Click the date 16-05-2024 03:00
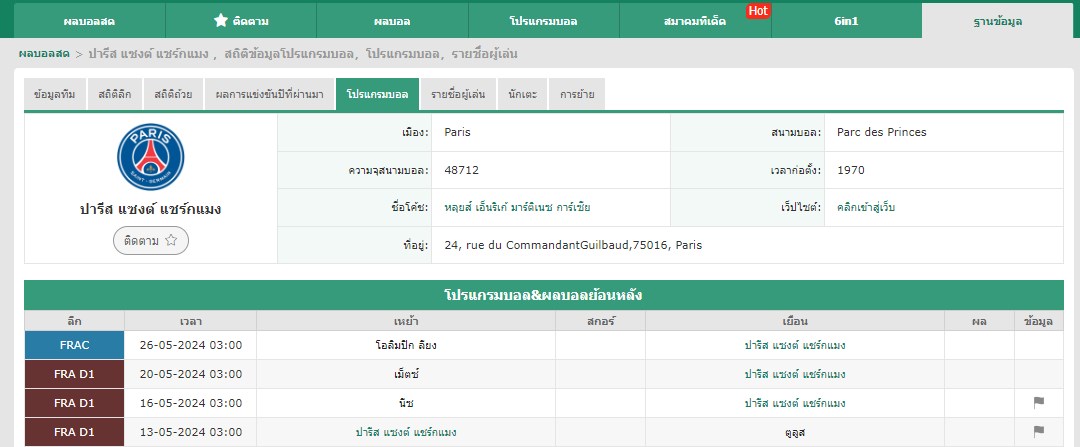 190,403
